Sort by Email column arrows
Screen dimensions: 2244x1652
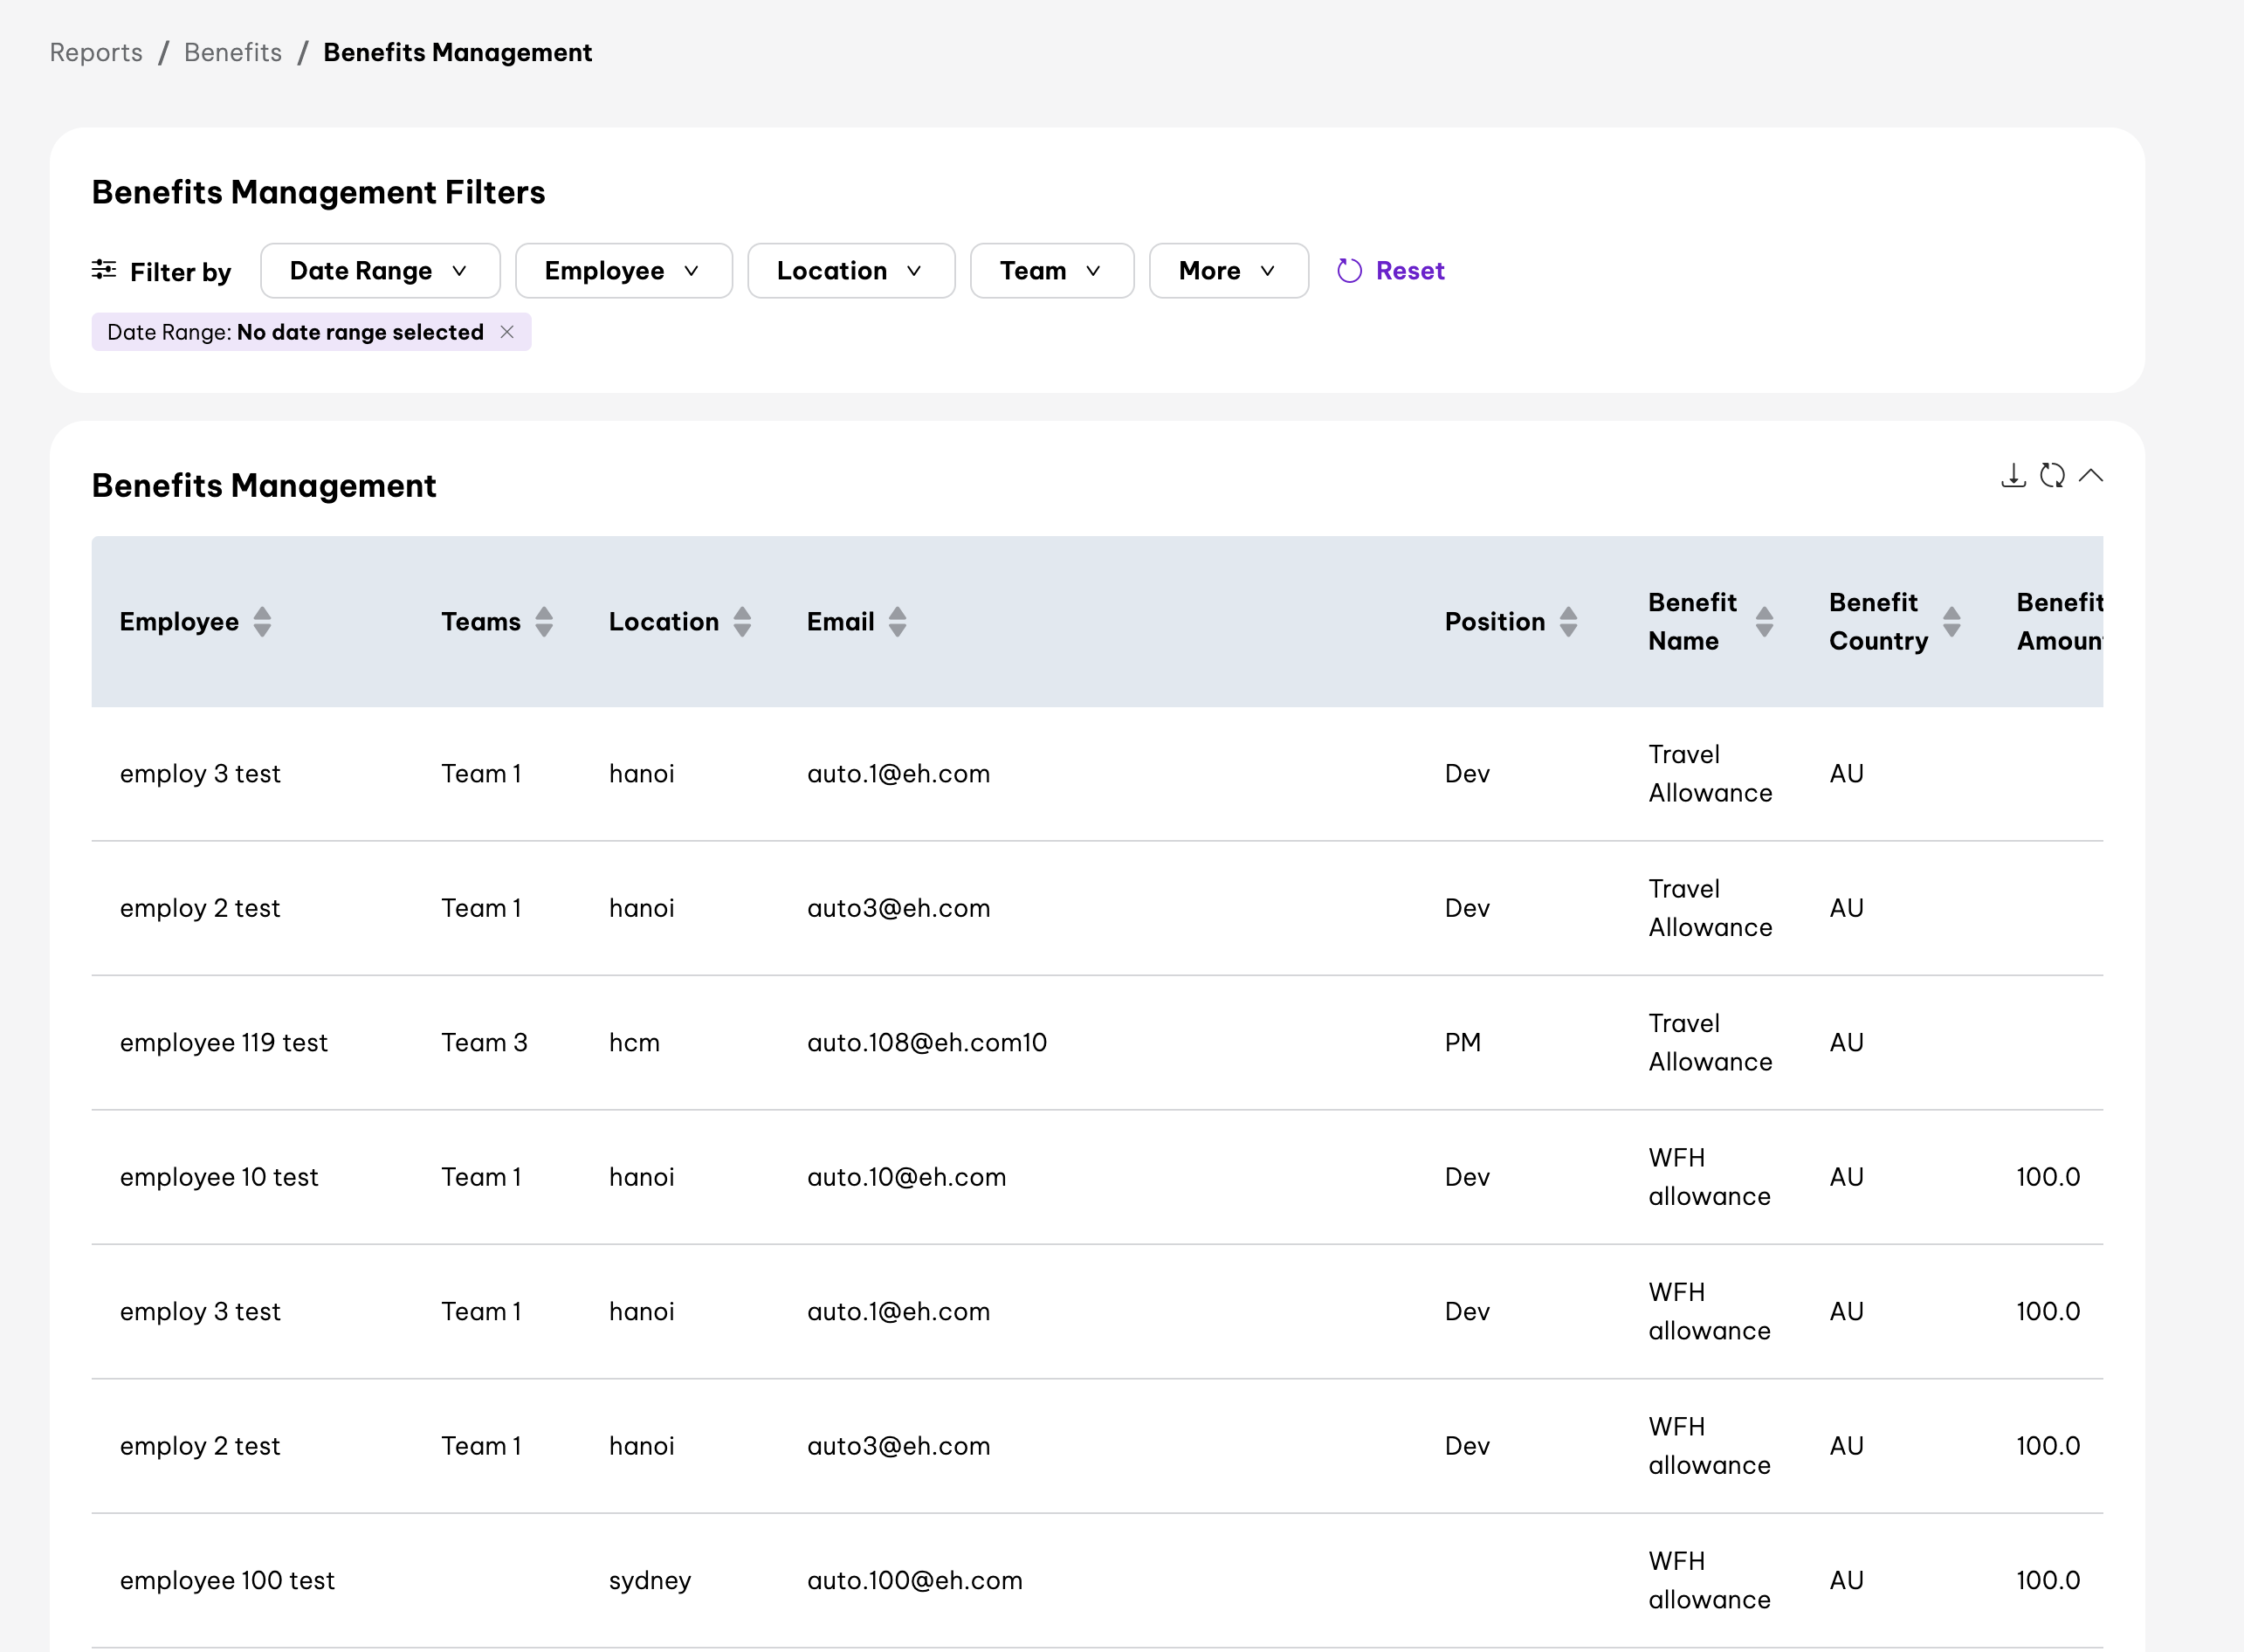click(898, 621)
